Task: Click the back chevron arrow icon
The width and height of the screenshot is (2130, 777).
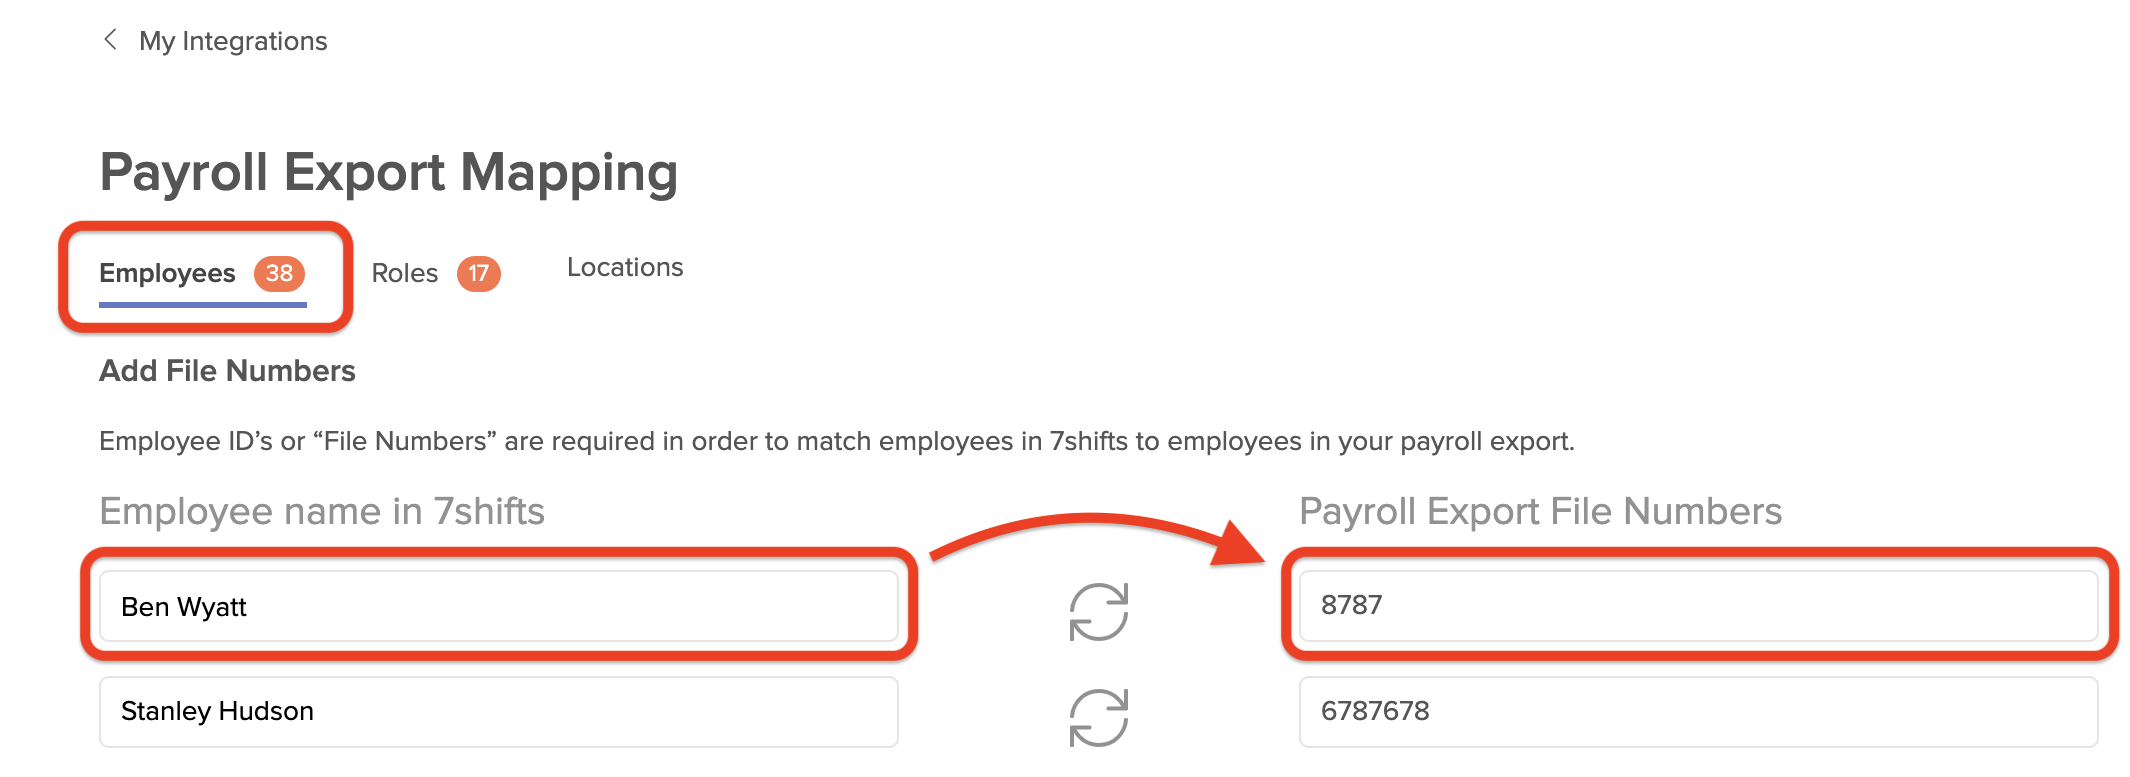Action: (110, 40)
